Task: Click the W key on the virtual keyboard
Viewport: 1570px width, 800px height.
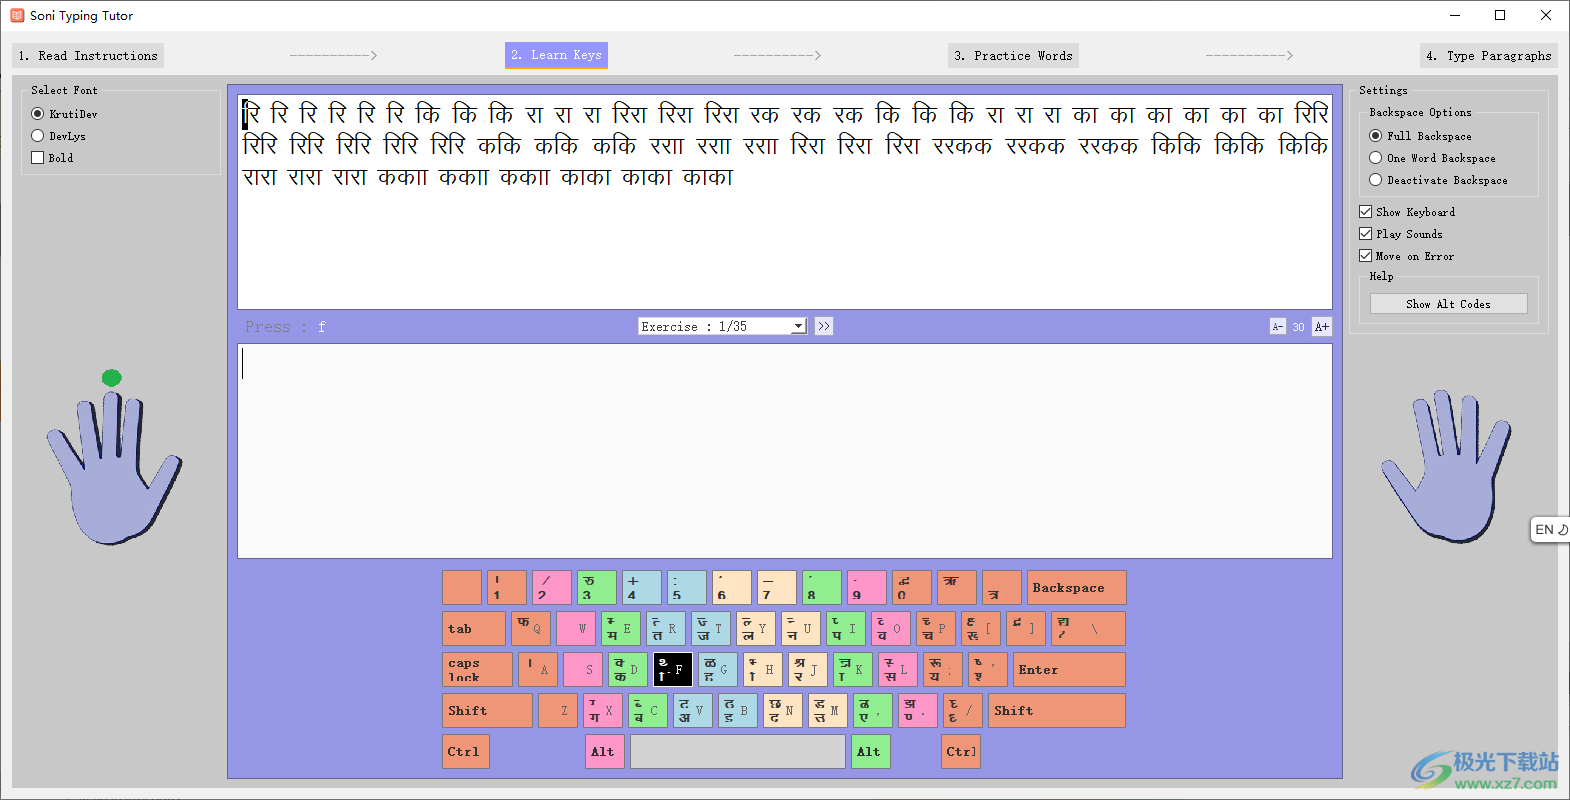Action: point(575,628)
